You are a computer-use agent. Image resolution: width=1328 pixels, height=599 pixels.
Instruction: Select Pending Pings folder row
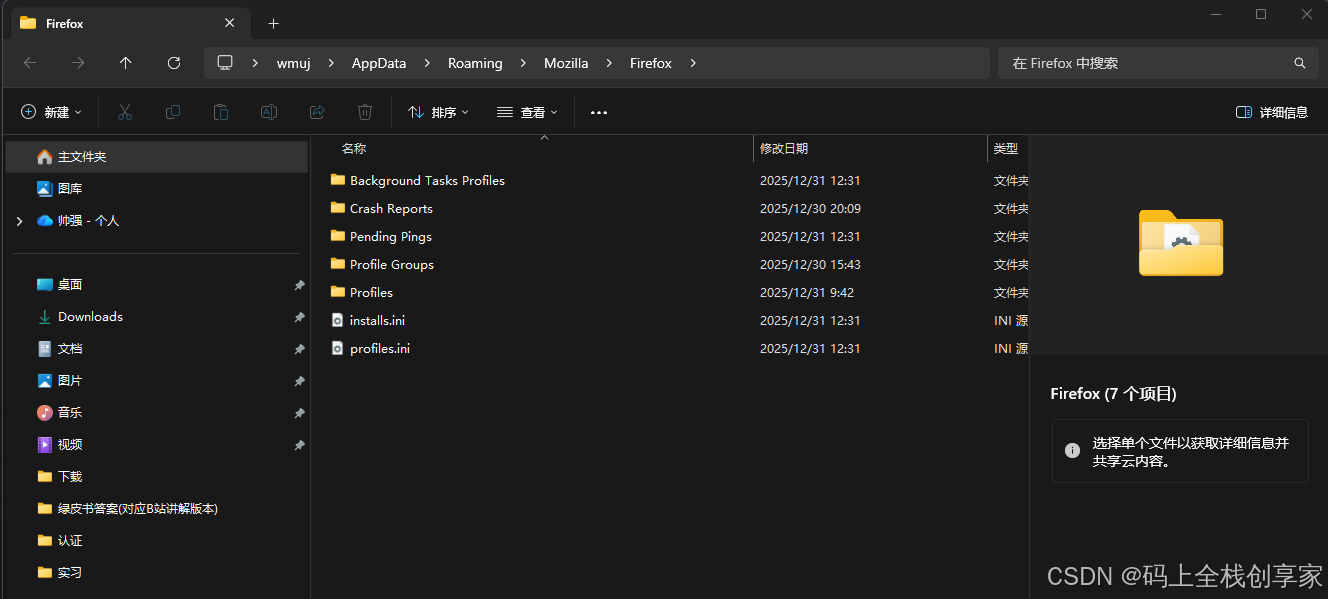click(675, 236)
